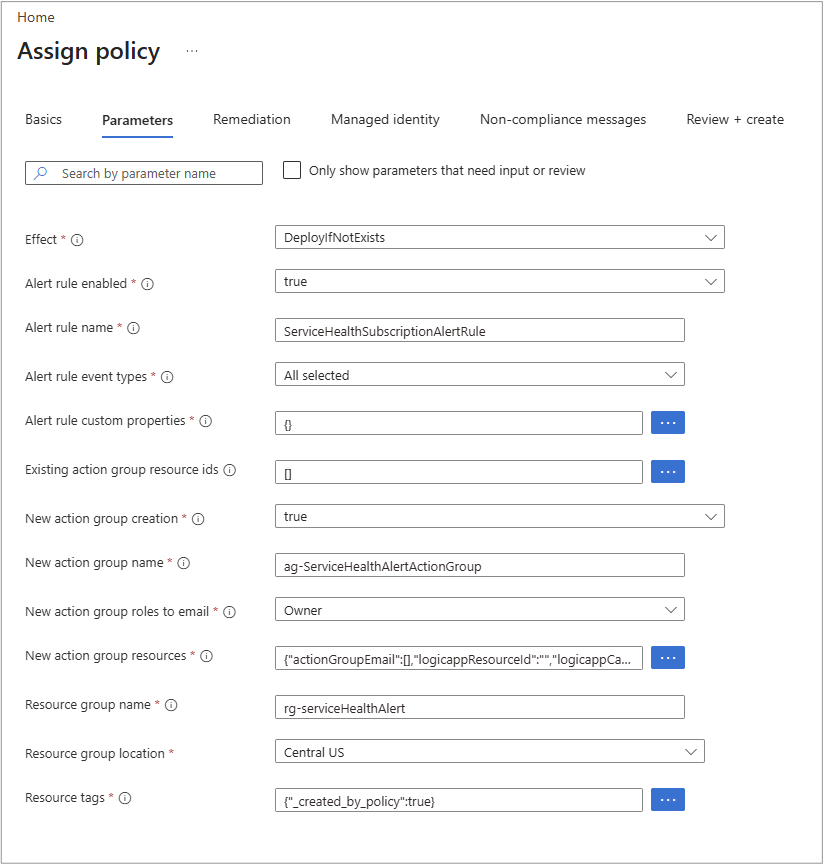Viewport: 824px width, 864px height.
Task: Go to the Review + create tab
Action: tap(735, 120)
